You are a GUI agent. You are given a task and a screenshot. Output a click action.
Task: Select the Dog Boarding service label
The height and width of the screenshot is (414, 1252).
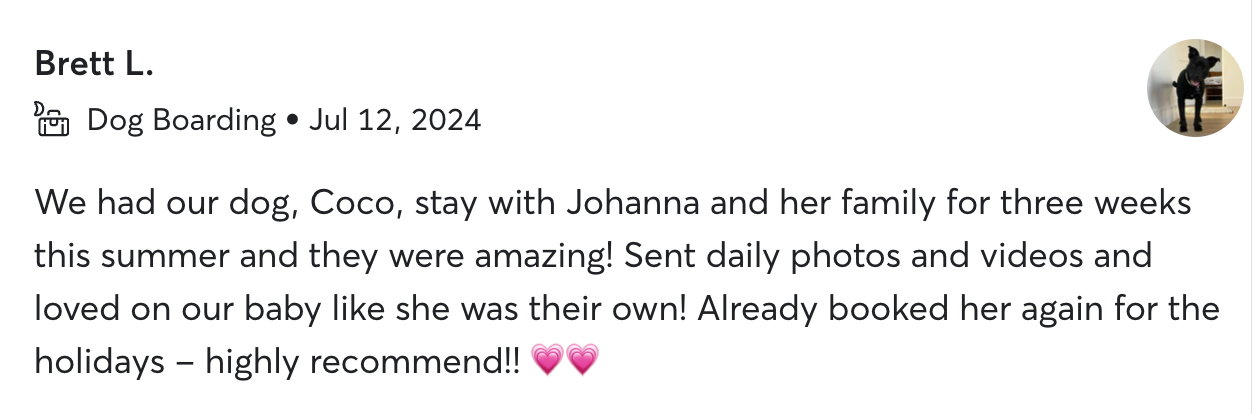(x=181, y=120)
